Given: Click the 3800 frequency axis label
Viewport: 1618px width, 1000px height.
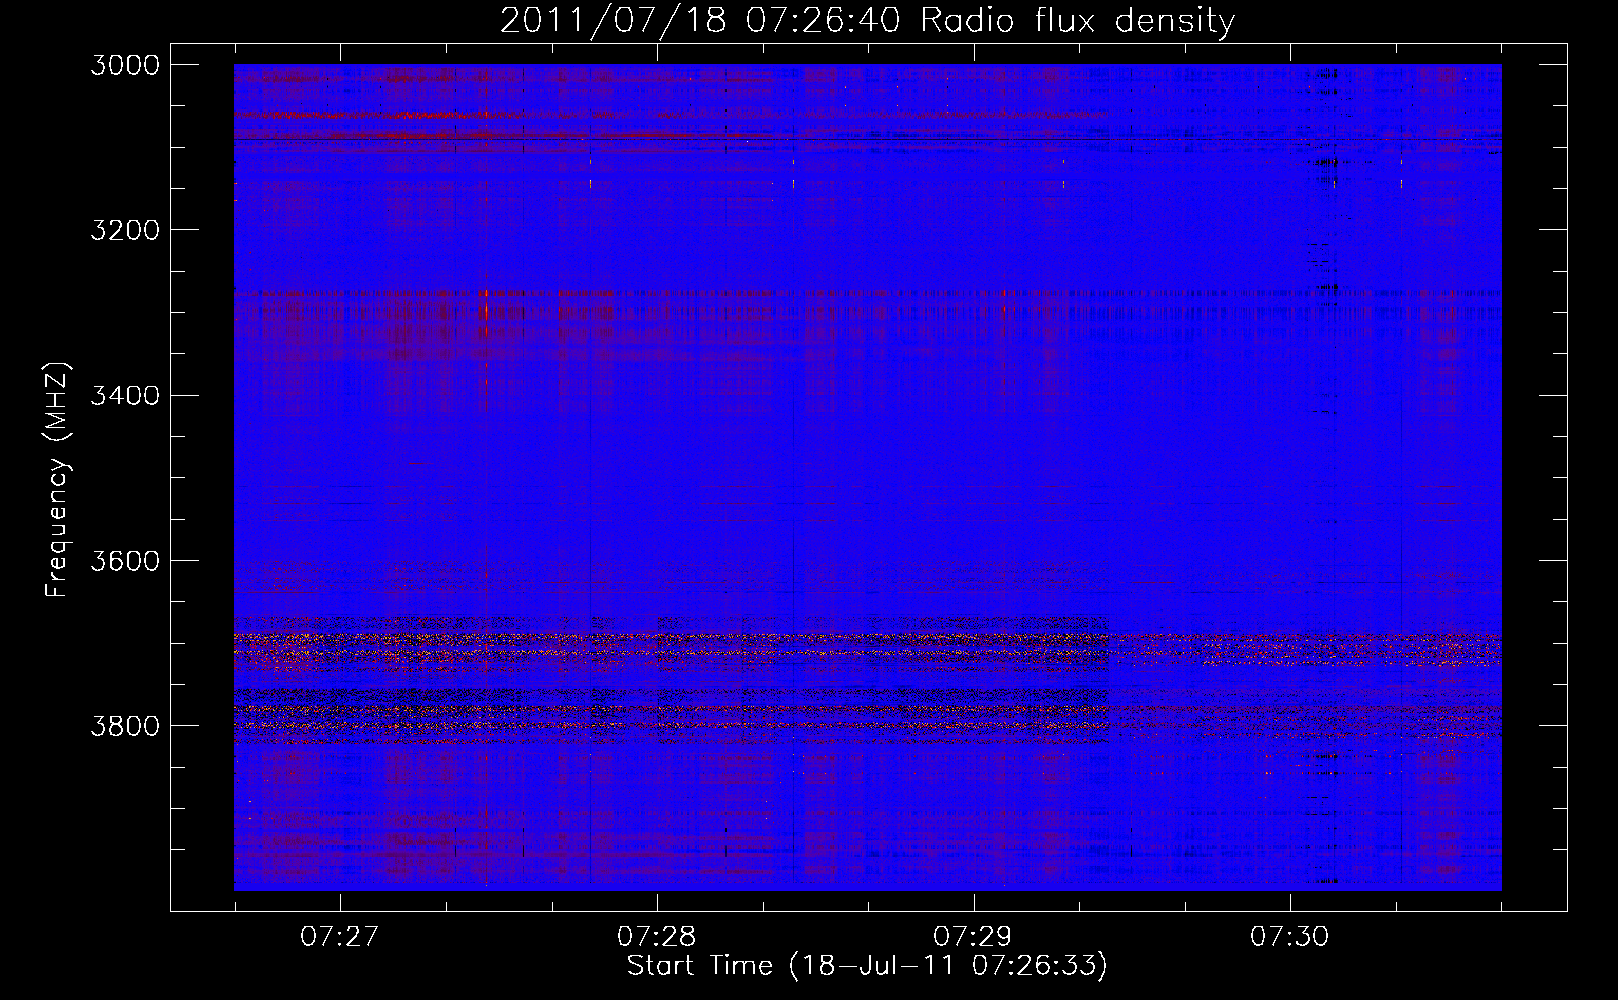Looking at the screenshot, I should [125, 726].
